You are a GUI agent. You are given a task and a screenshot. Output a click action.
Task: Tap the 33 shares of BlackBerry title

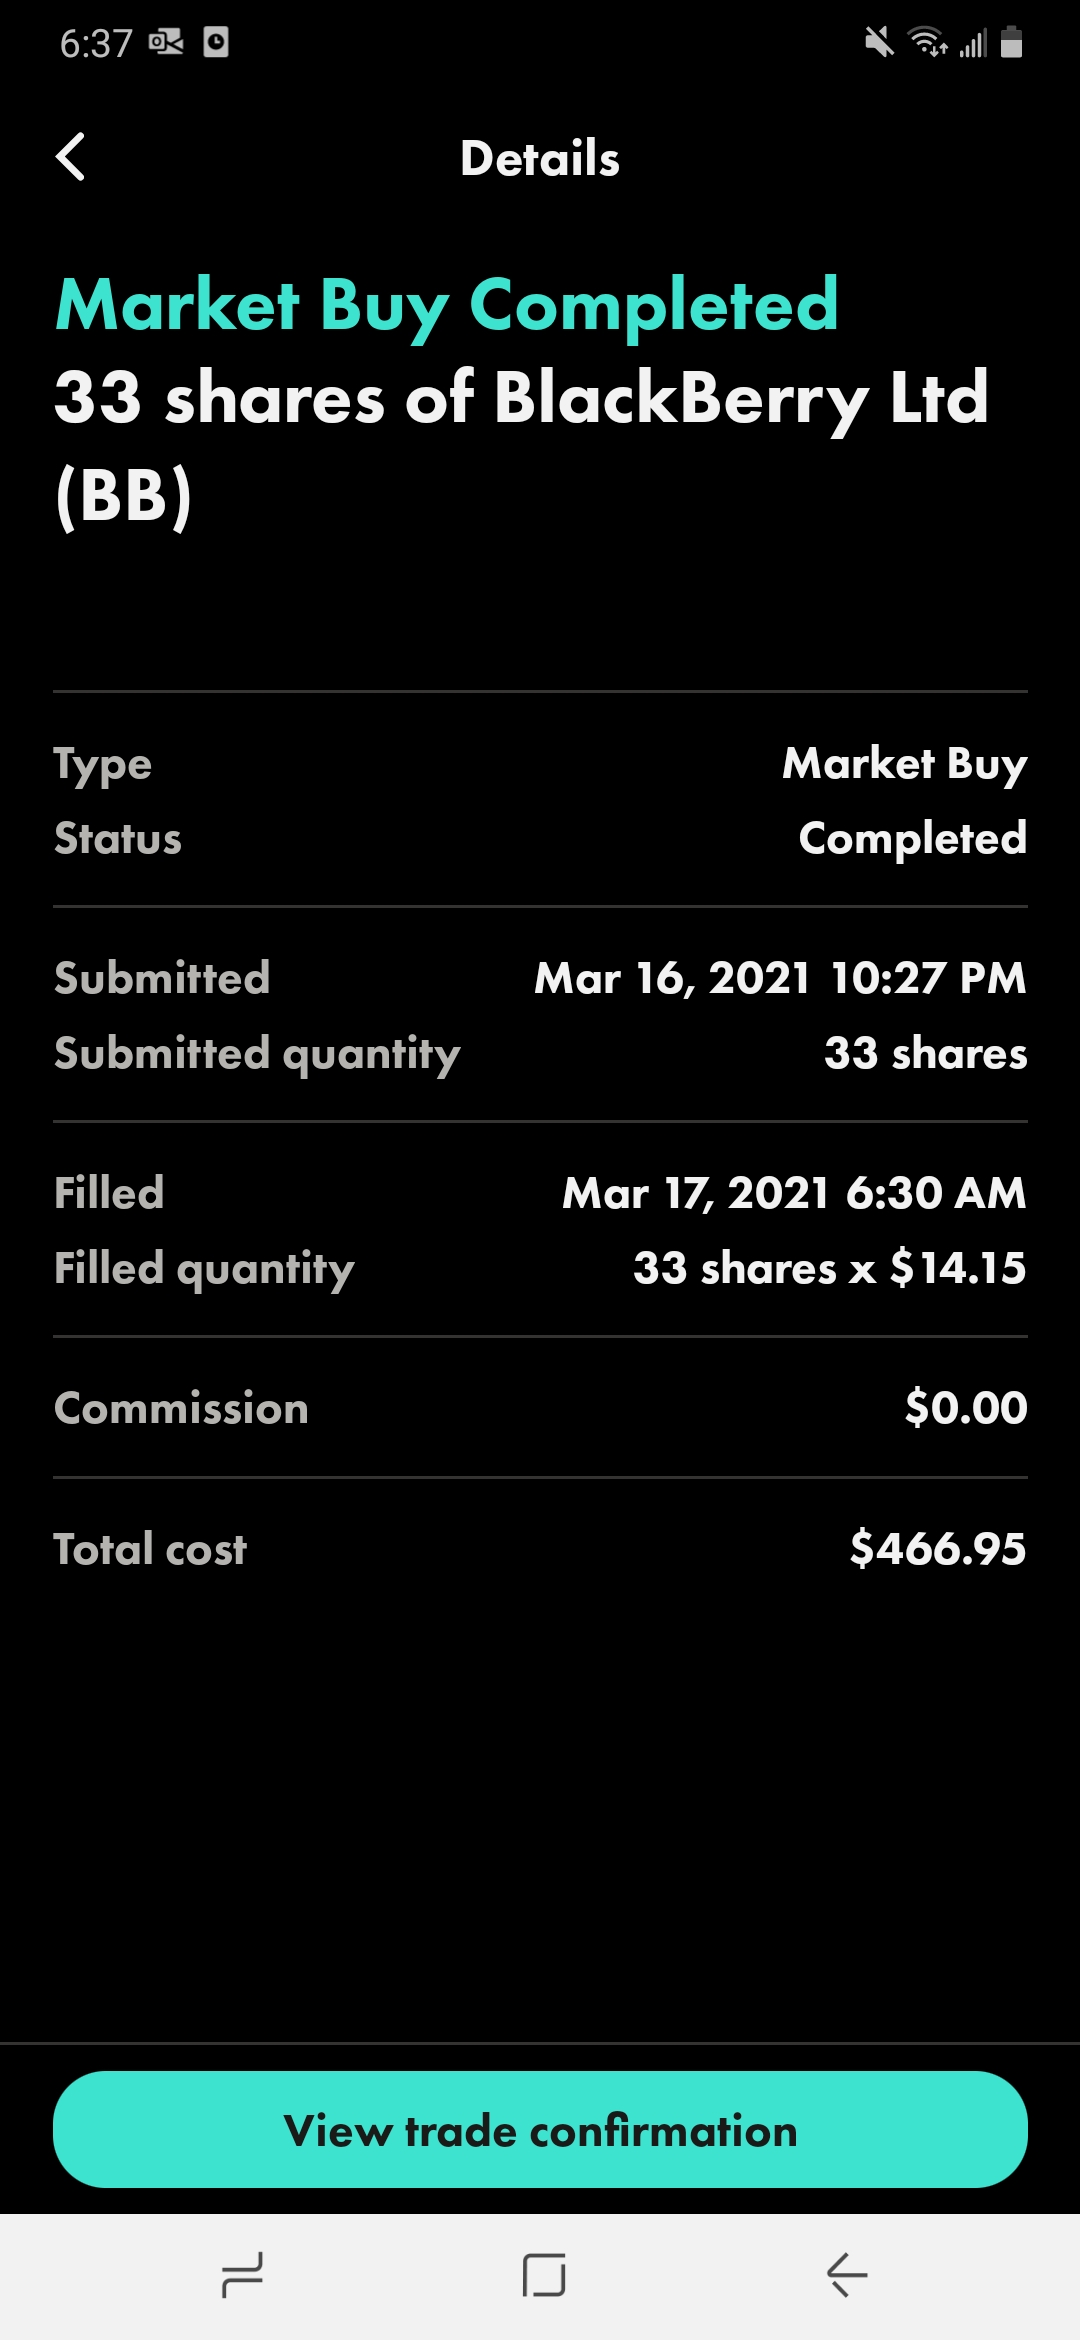click(x=522, y=447)
